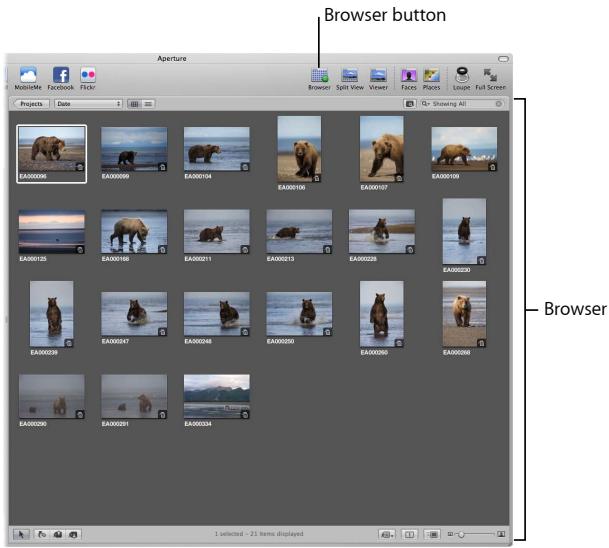This screenshot has width=609, height=548.
Task: Select thumbnail EA000107
Action: click(x=381, y=149)
